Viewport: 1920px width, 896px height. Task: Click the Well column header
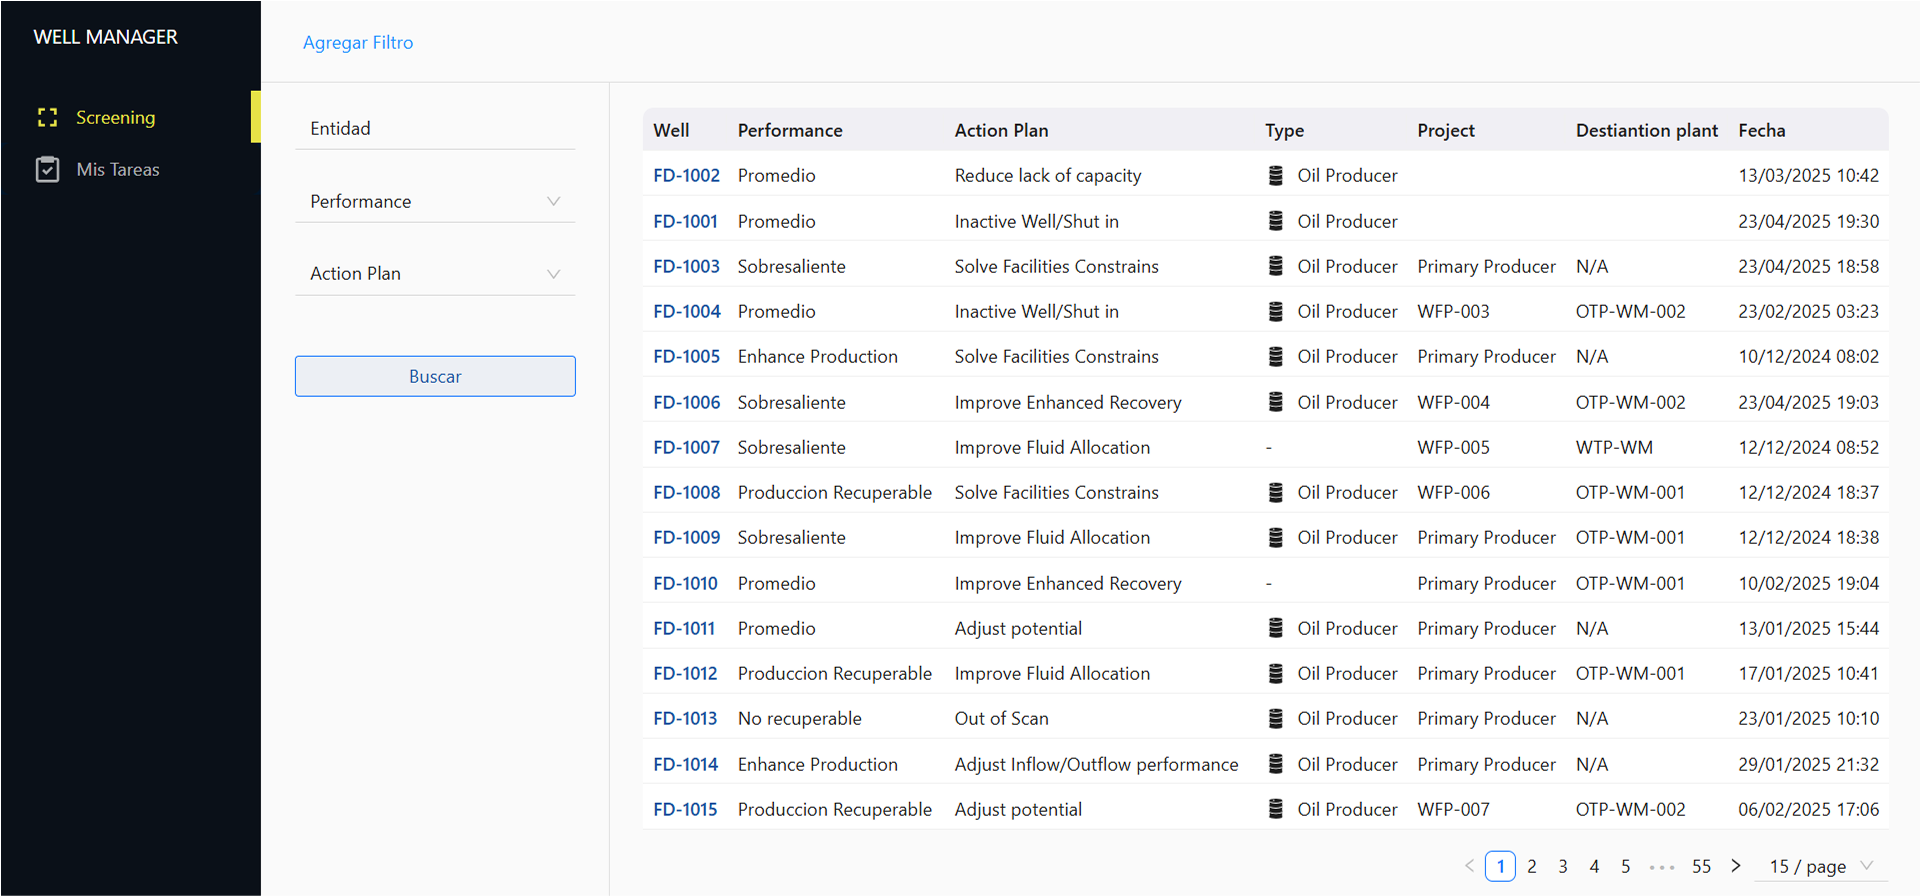click(671, 130)
